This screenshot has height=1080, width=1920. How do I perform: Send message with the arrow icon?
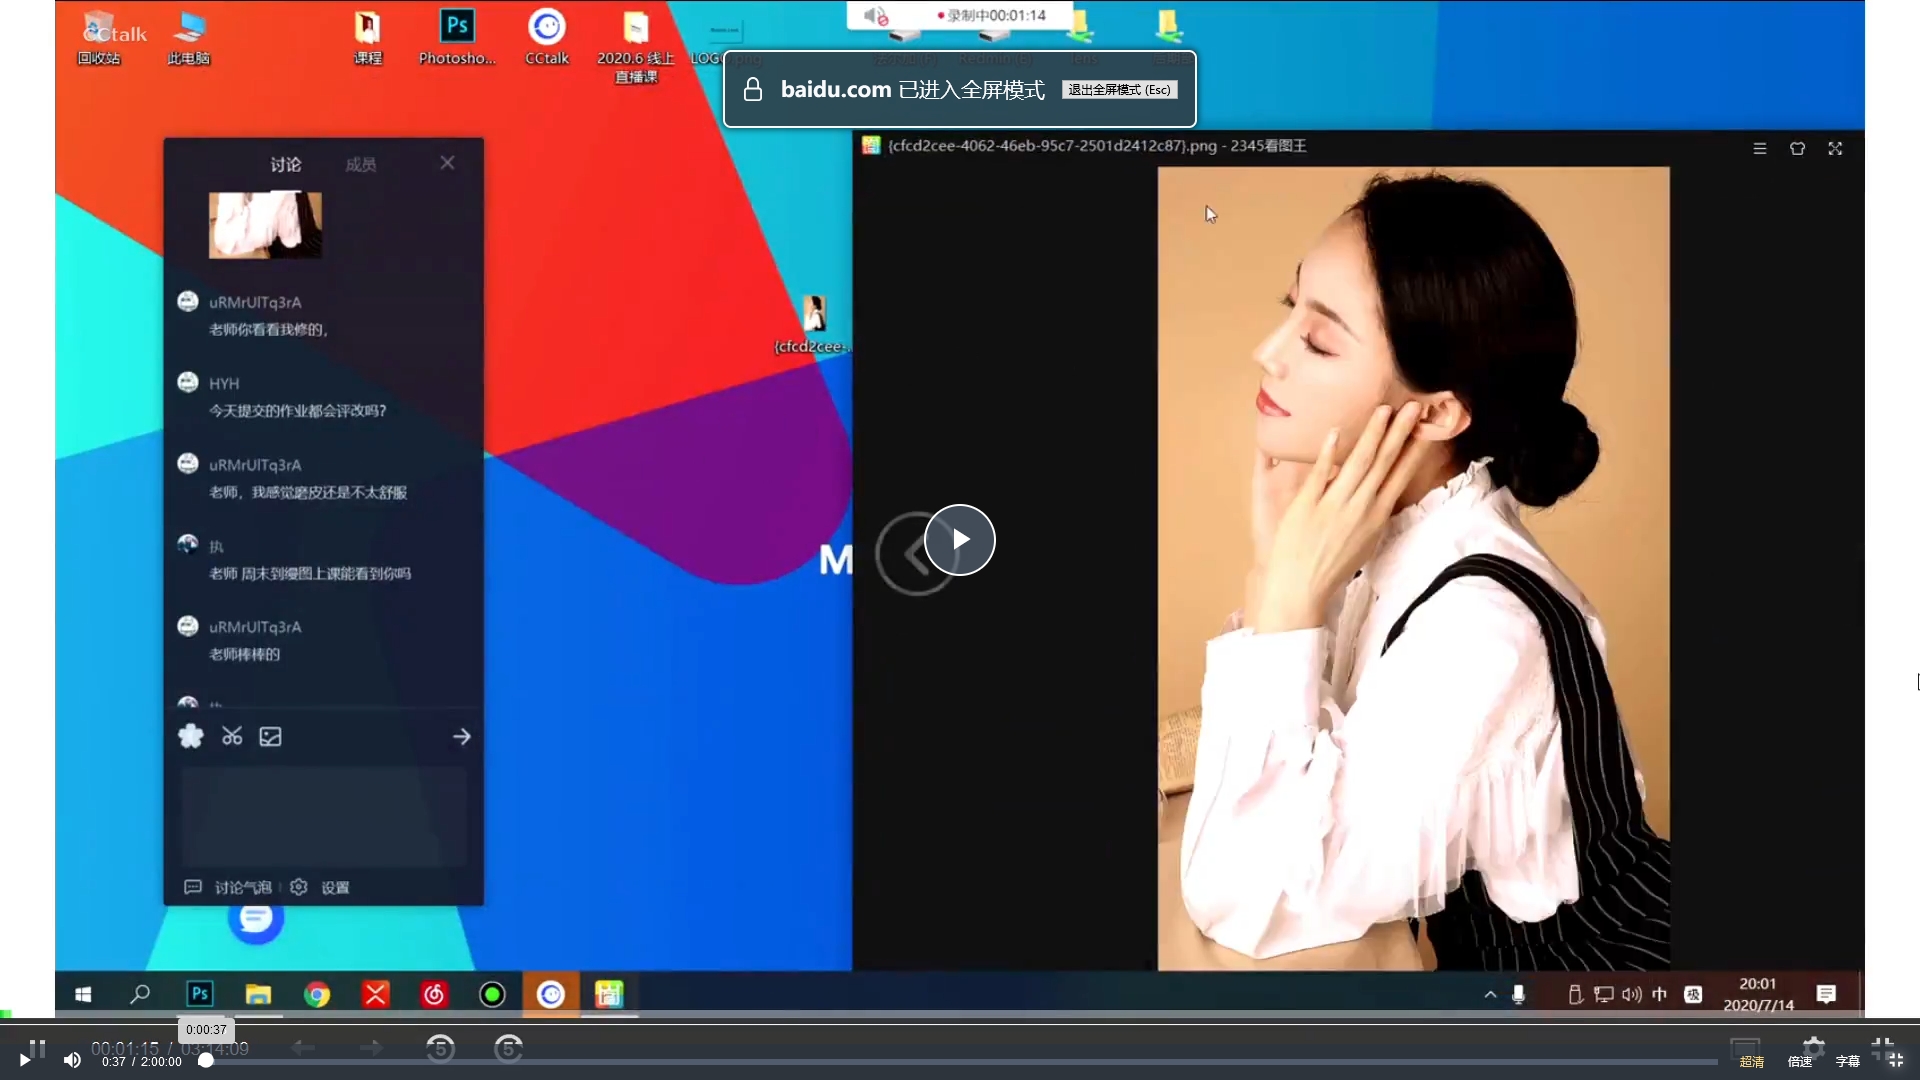tap(461, 737)
